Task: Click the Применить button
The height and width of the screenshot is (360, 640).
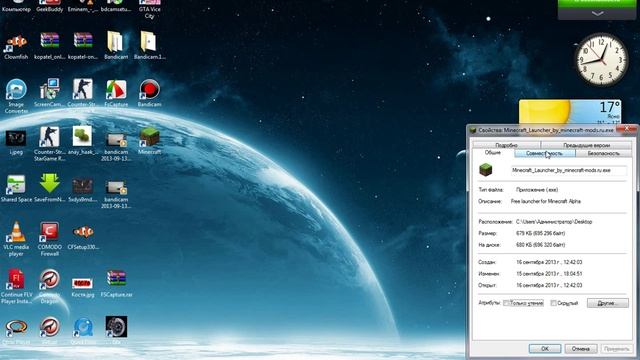Action: pos(616,349)
